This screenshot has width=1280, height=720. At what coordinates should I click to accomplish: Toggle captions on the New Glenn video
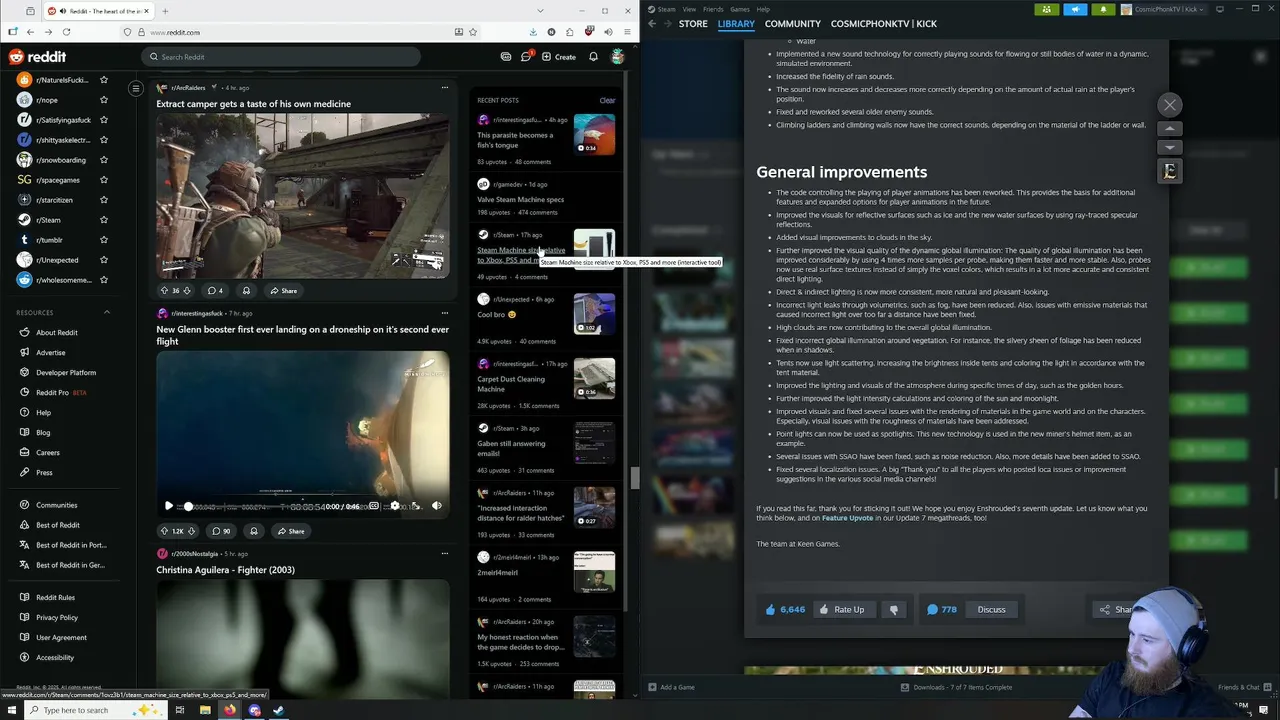pyautogui.click(x=374, y=506)
